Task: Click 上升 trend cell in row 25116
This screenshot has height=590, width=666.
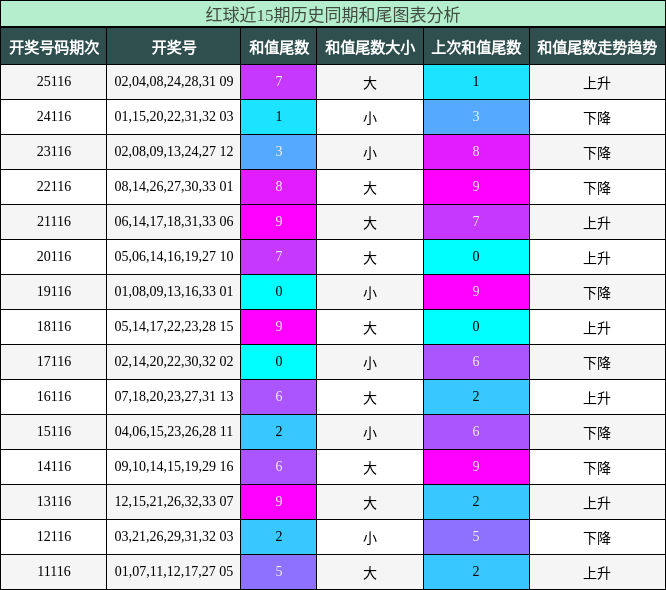Action: (x=597, y=82)
